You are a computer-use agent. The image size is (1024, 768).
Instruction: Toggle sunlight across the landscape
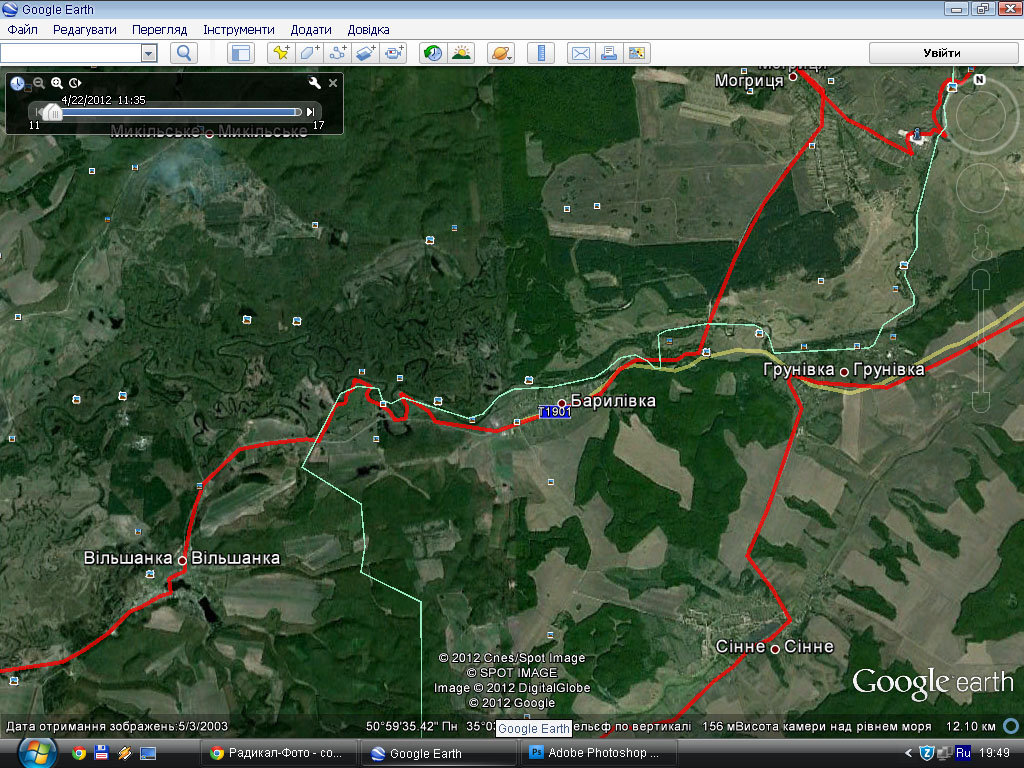click(x=461, y=53)
